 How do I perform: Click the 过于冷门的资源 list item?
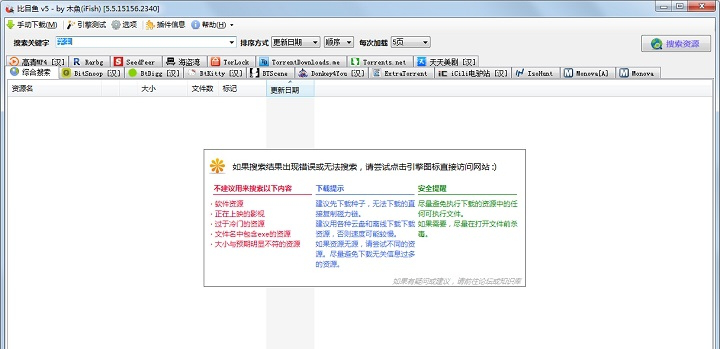(x=239, y=224)
